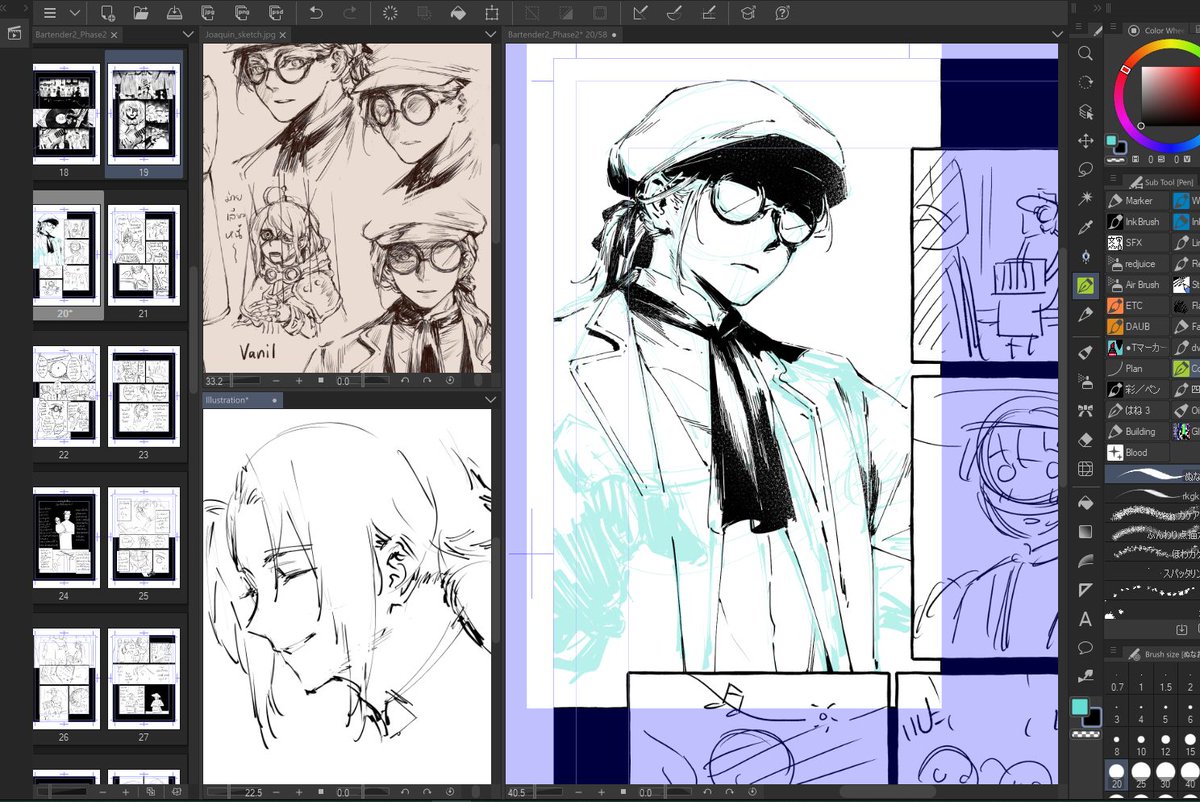Create a new canvas from the command bar
1200x802 pixels.
[x=108, y=13]
